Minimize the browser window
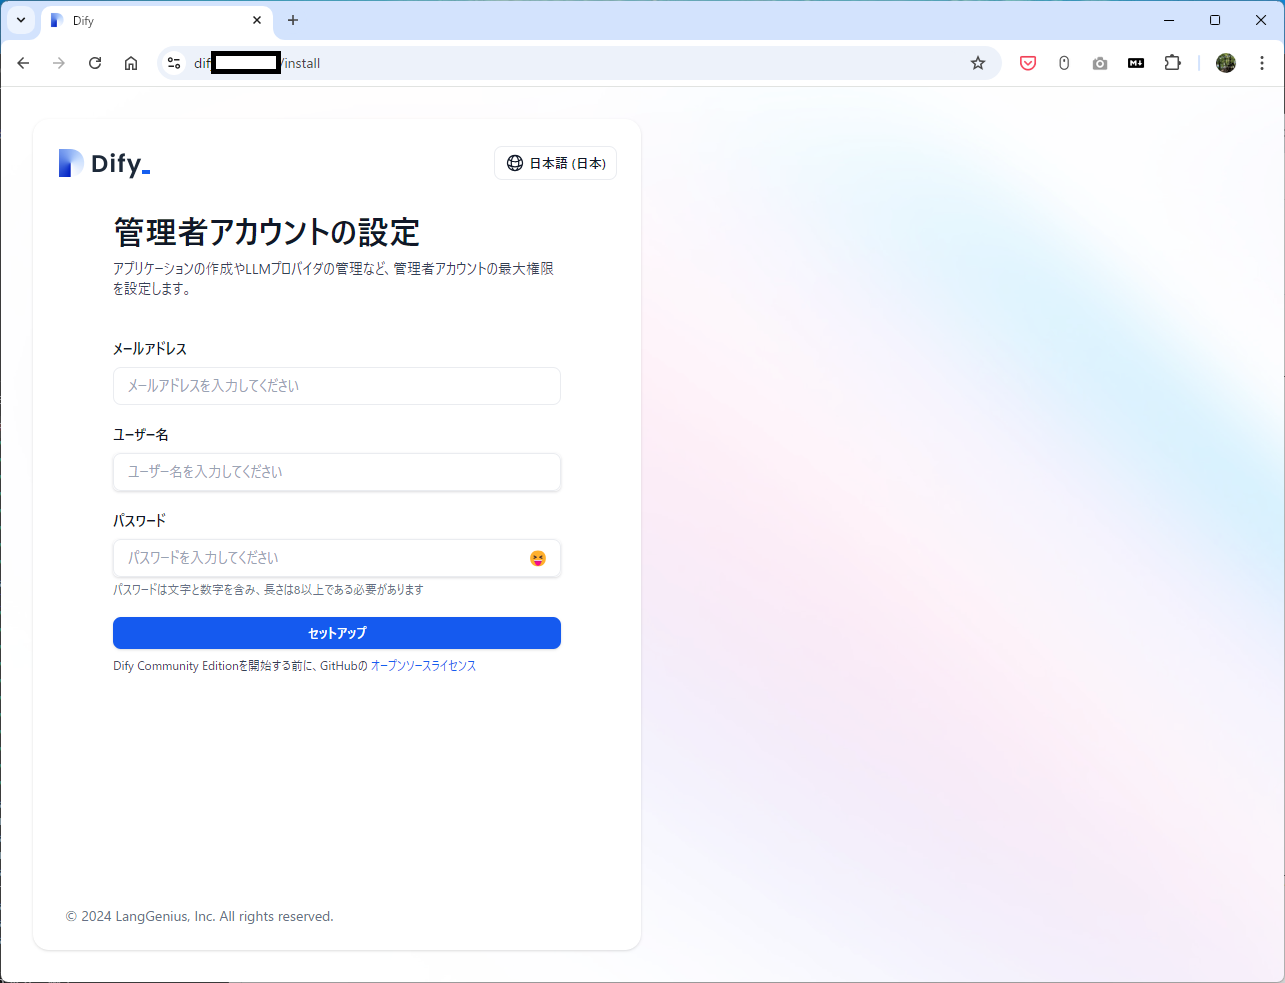This screenshot has width=1285, height=983. (x=1169, y=20)
